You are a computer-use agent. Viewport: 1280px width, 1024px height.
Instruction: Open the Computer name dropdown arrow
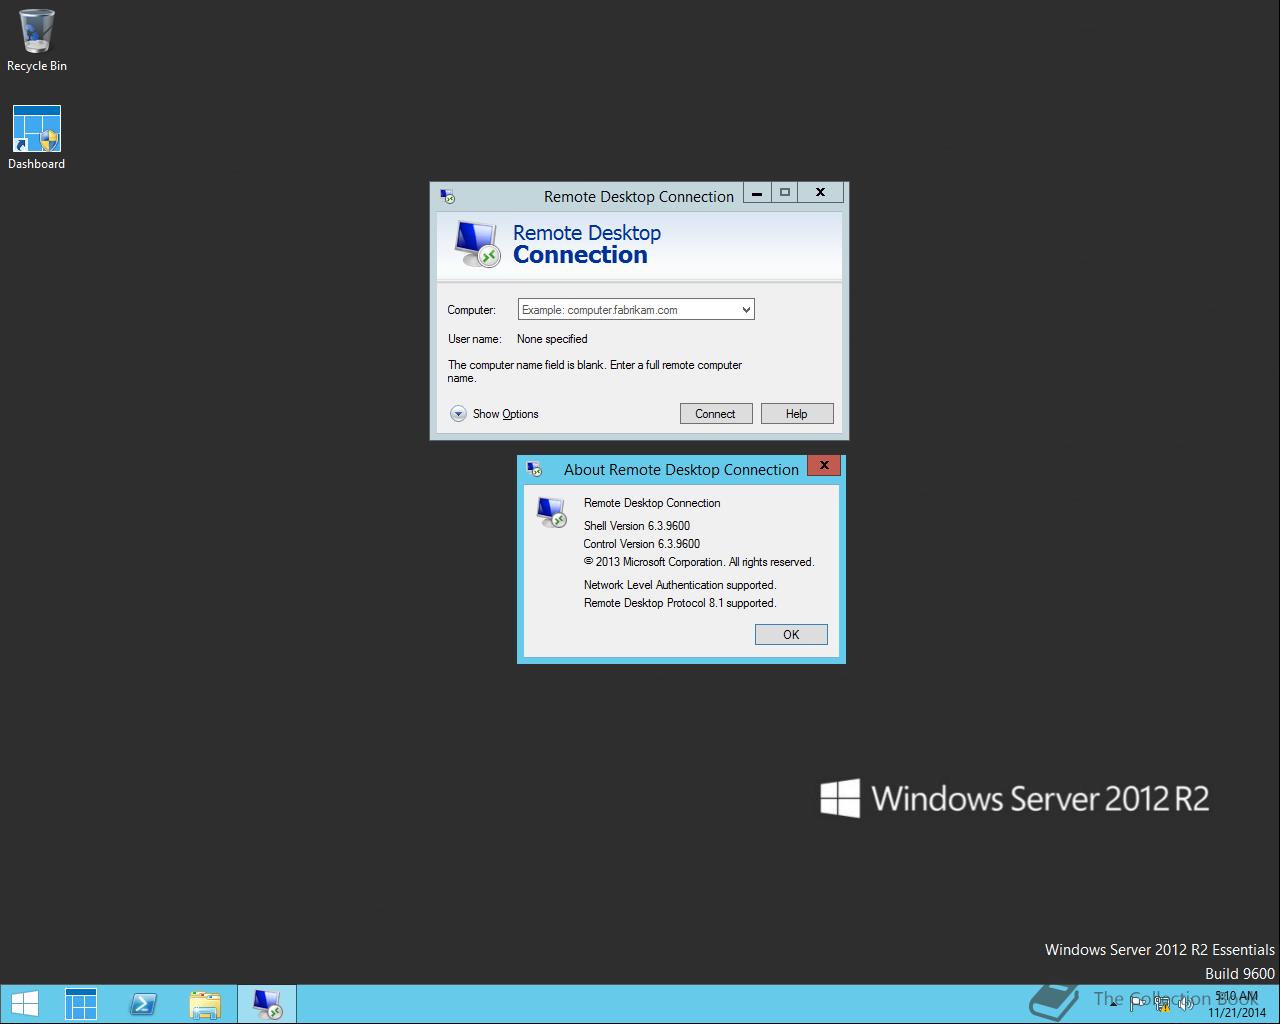pyautogui.click(x=746, y=310)
